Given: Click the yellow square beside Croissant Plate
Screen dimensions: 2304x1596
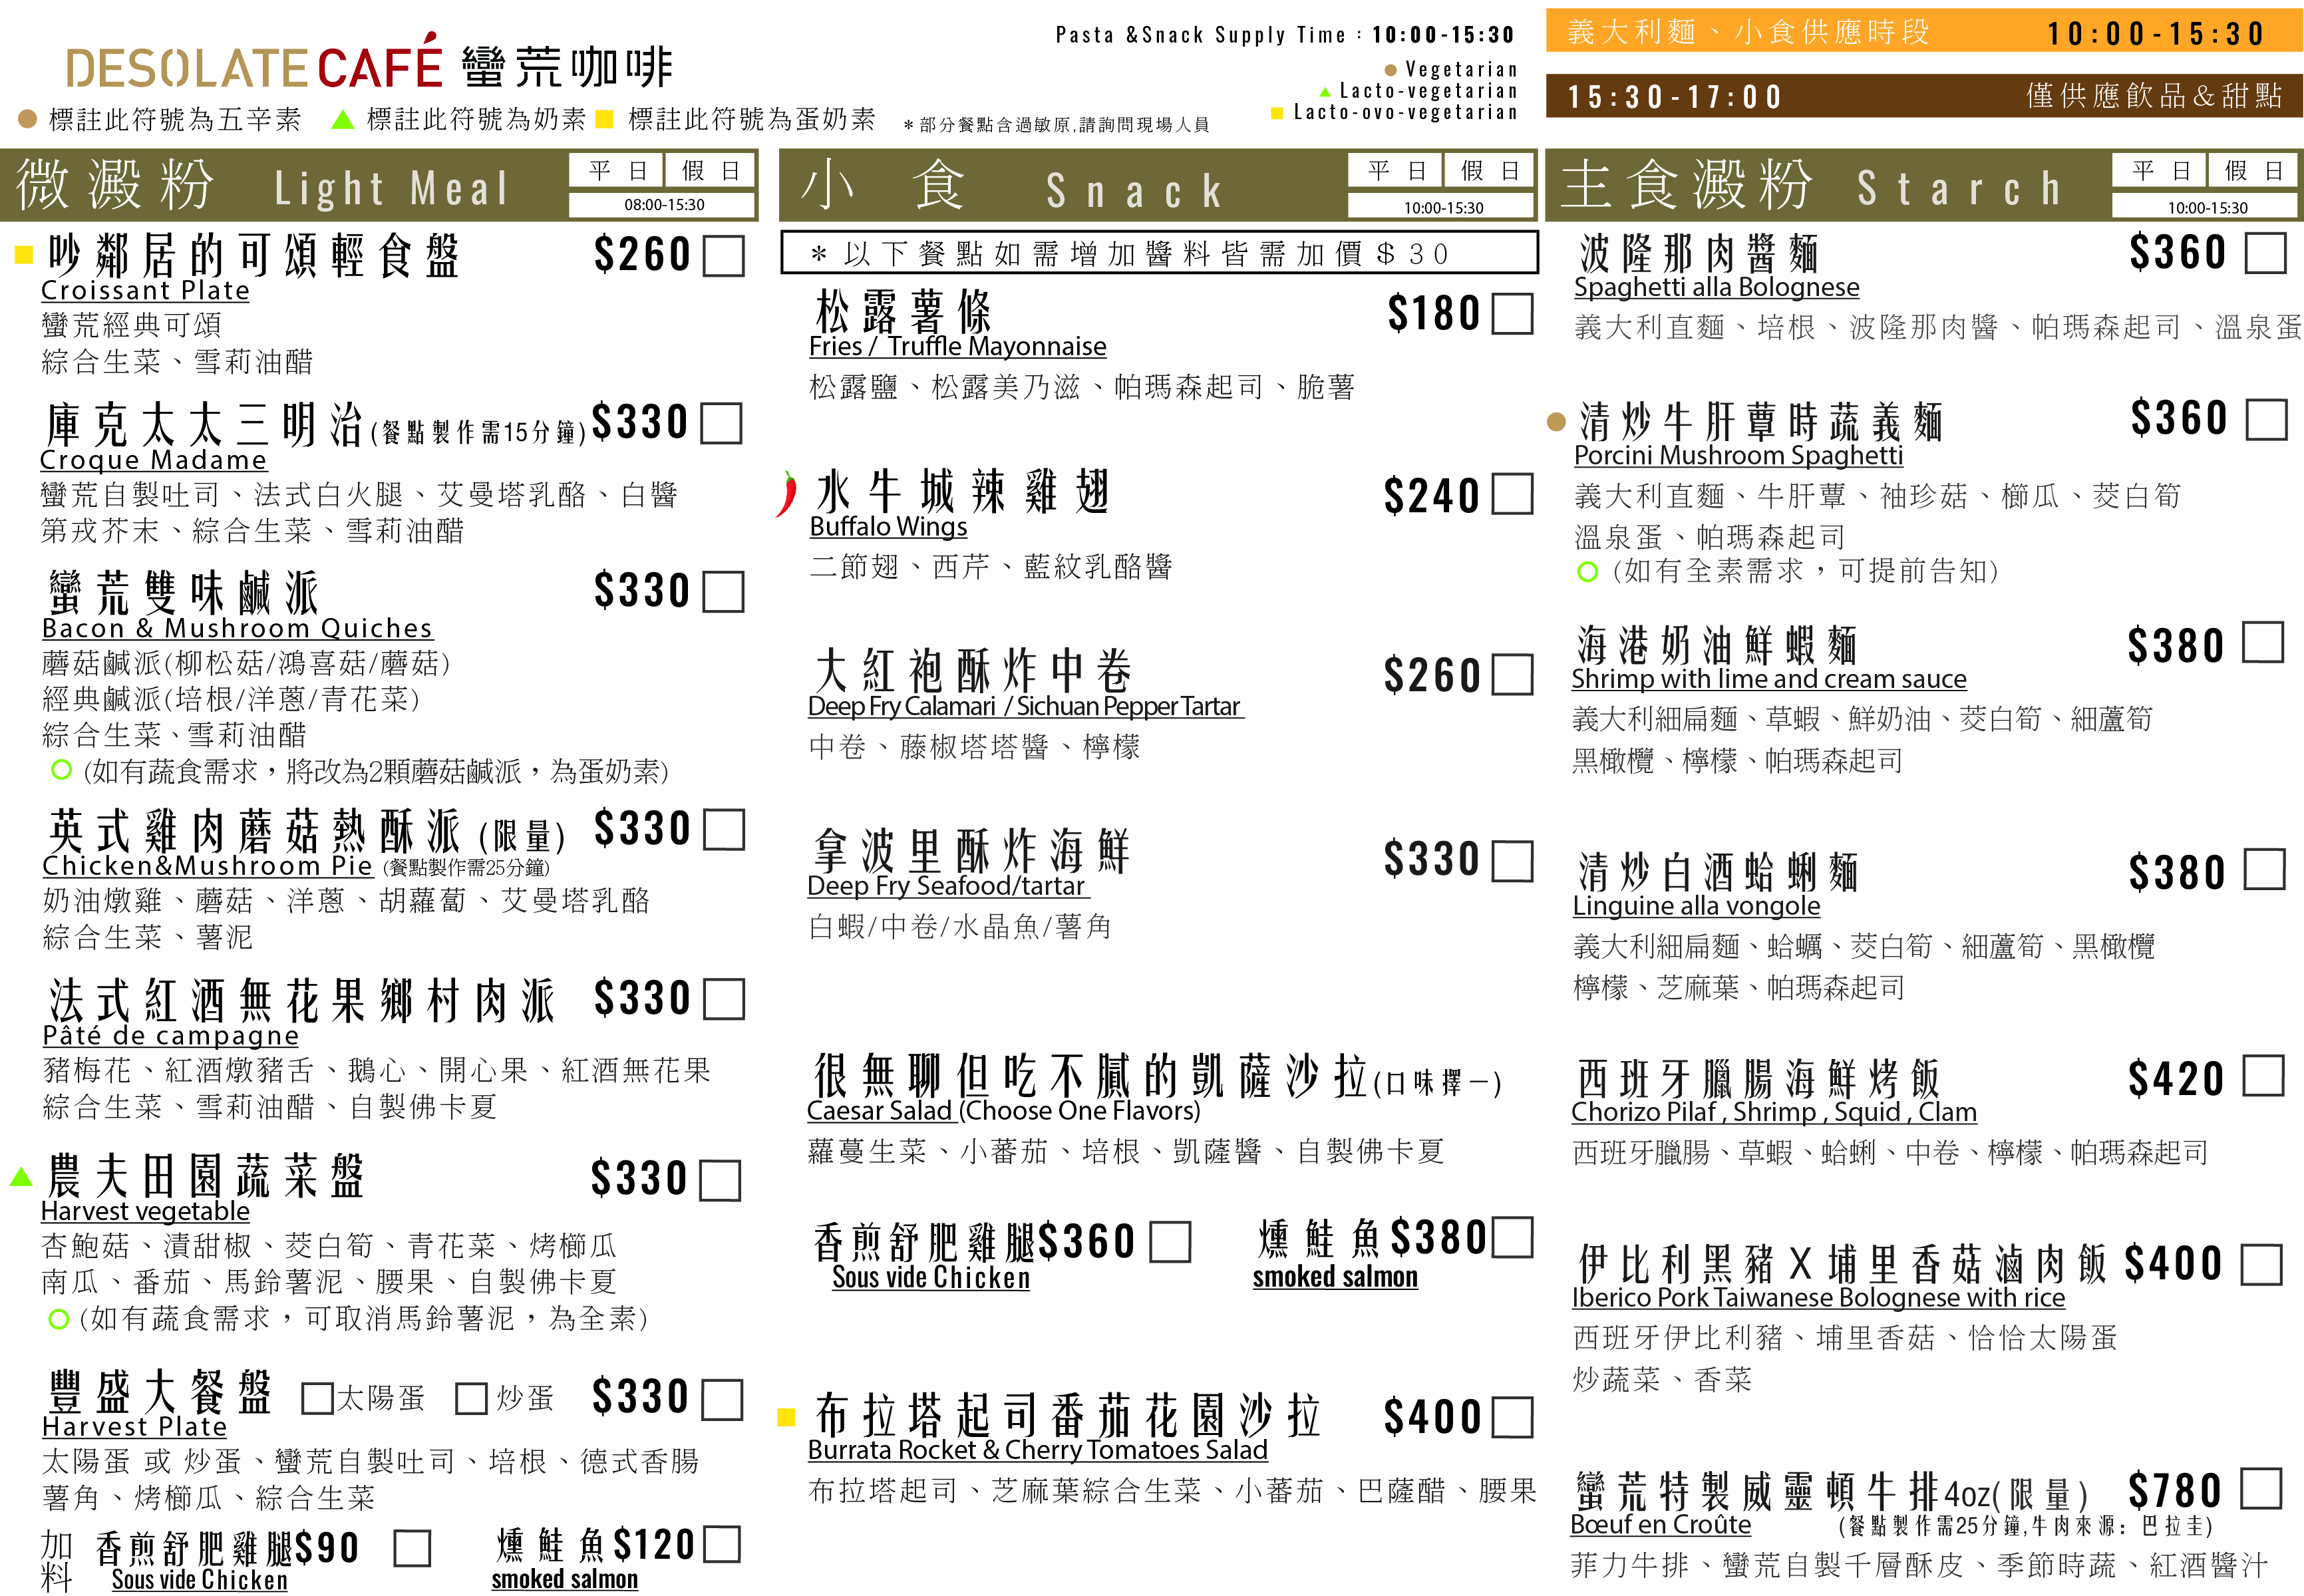Looking at the screenshot, I should [x=24, y=255].
